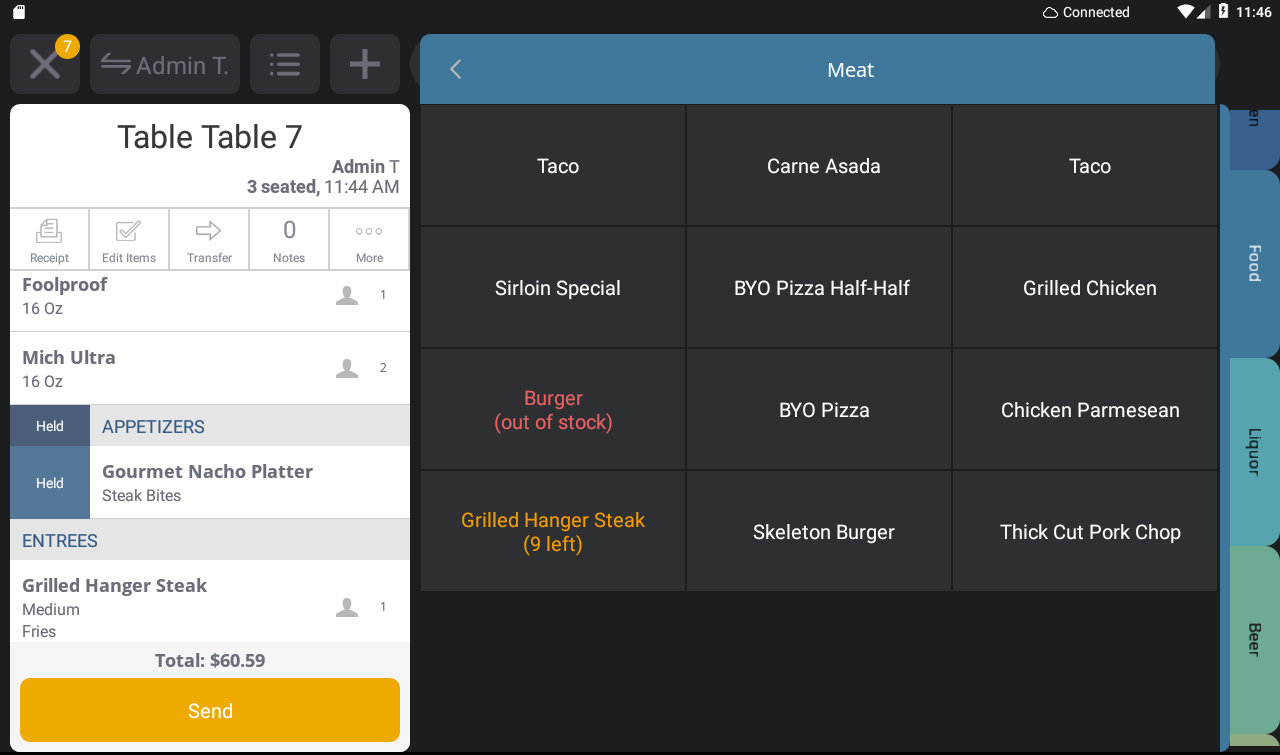Go back with the Meat header chevron
This screenshot has width=1280, height=755.
click(x=456, y=69)
